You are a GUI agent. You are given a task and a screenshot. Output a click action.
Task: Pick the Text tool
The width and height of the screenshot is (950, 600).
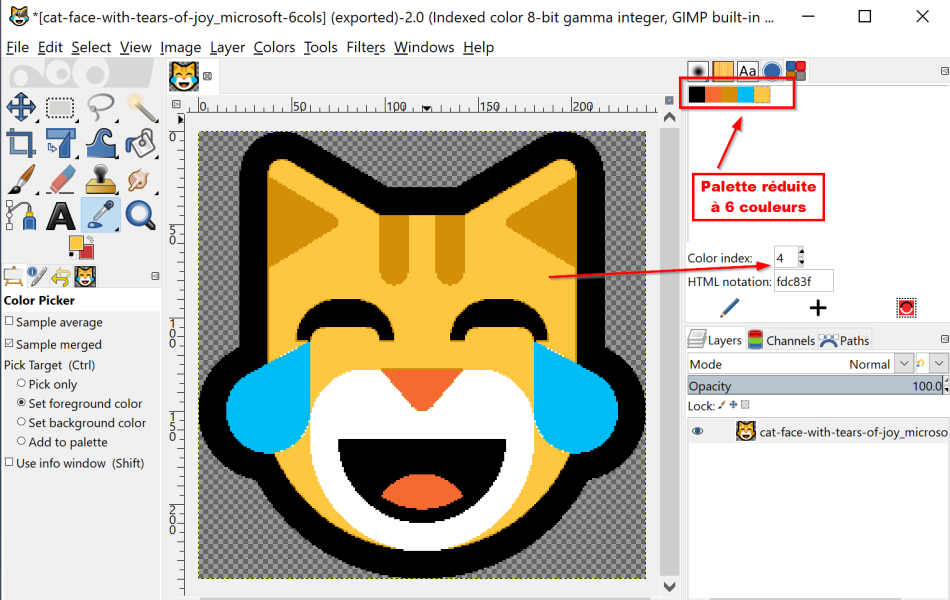click(61, 216)
